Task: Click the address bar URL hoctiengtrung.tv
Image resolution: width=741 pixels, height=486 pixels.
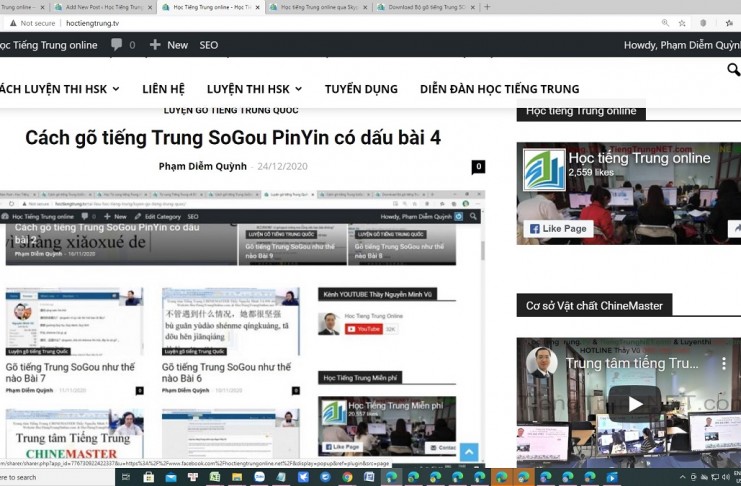Action: 93,23
